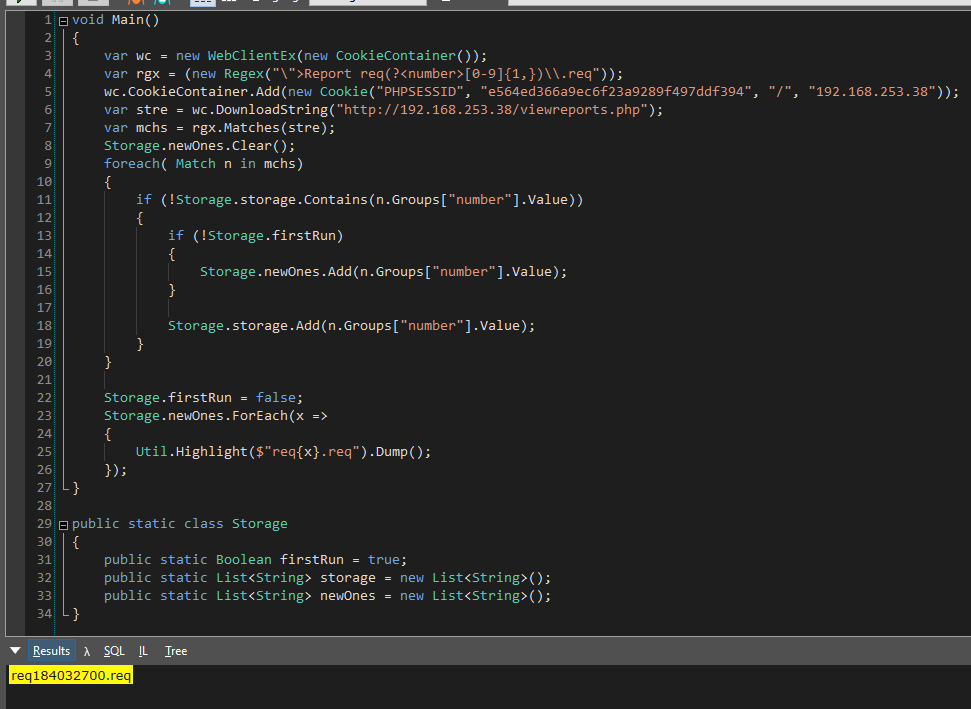Viewport: 971px width, 709px height.
Task: Place cursor on Storage.newOnes.Clear() line
Action: pyautogui.click(x=186, y=146)
